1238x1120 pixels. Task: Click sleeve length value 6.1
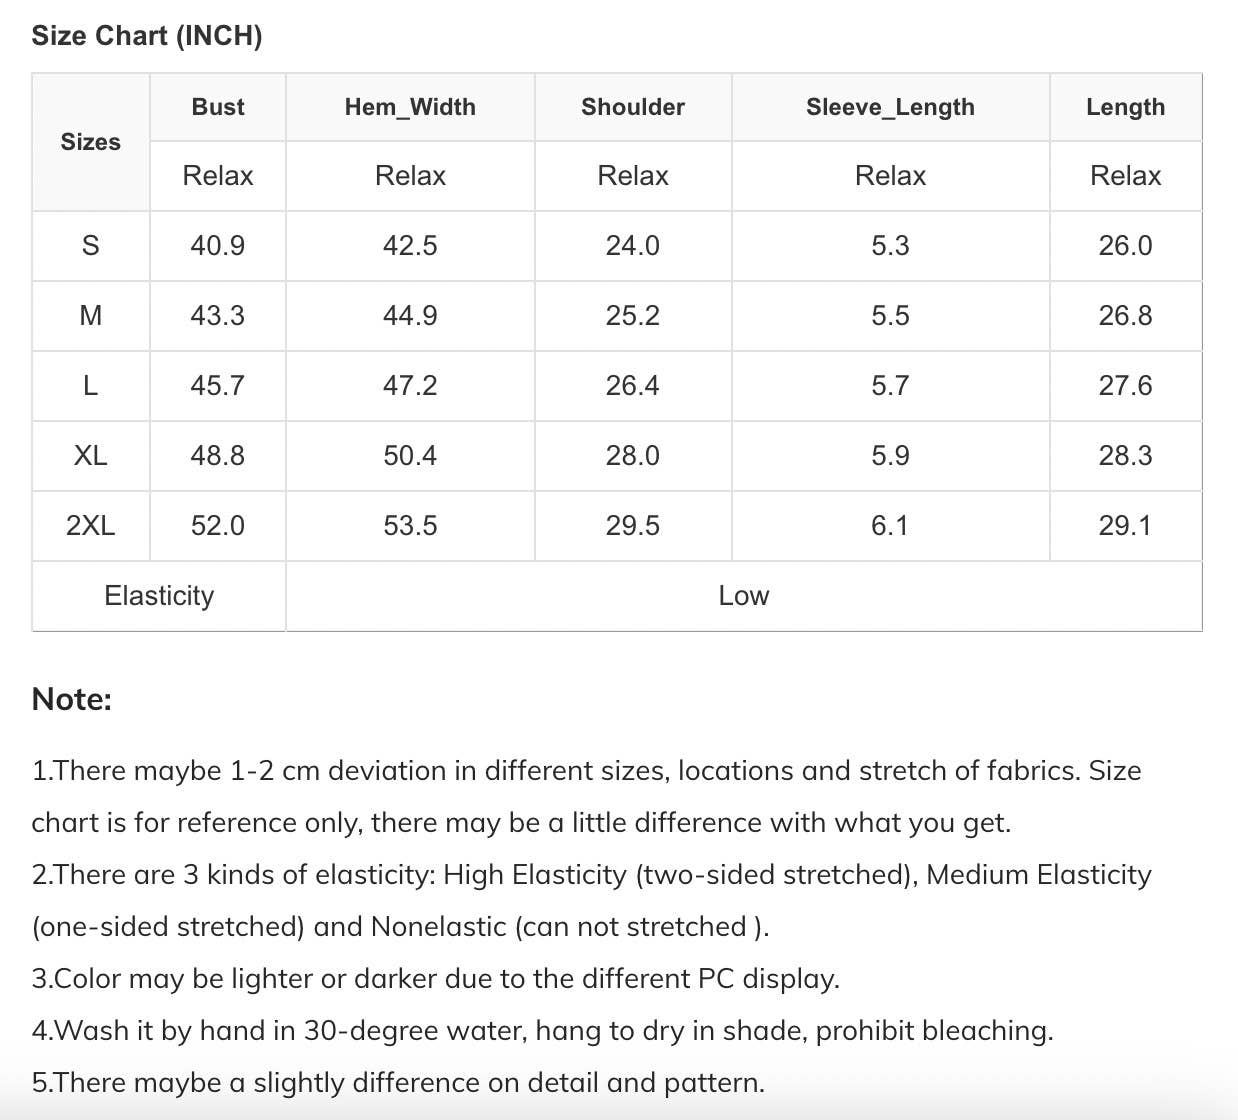point(890,526)
